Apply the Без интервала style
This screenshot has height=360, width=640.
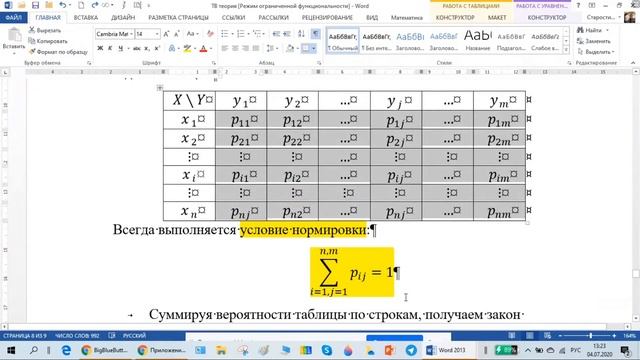(376, 41)
